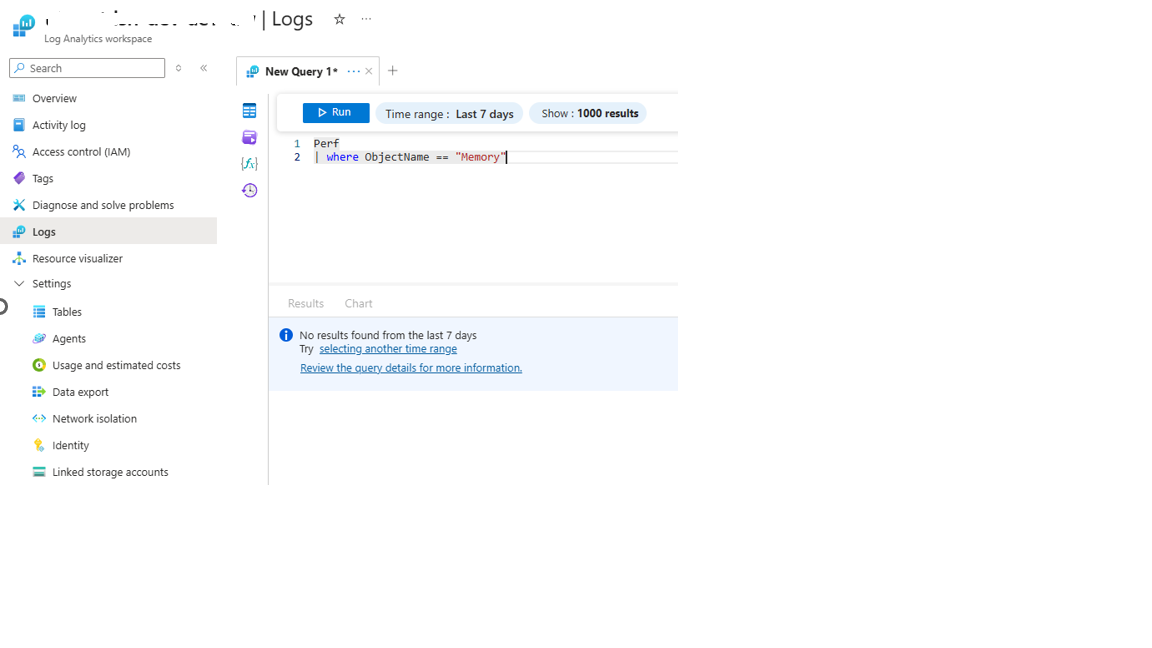Click the Resource visualizer hierarchy icon
The width and height of the screenshot is (1152, 648).
pyautogui.click(x=19, y=259)
